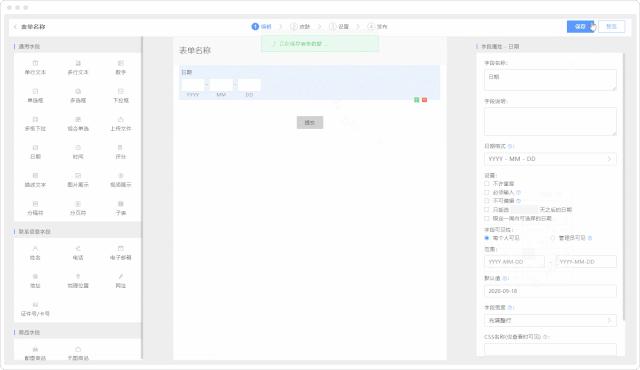Click green copy icon on date field
The height and width of the screenshot is (370, 640).
pos(416,100)
